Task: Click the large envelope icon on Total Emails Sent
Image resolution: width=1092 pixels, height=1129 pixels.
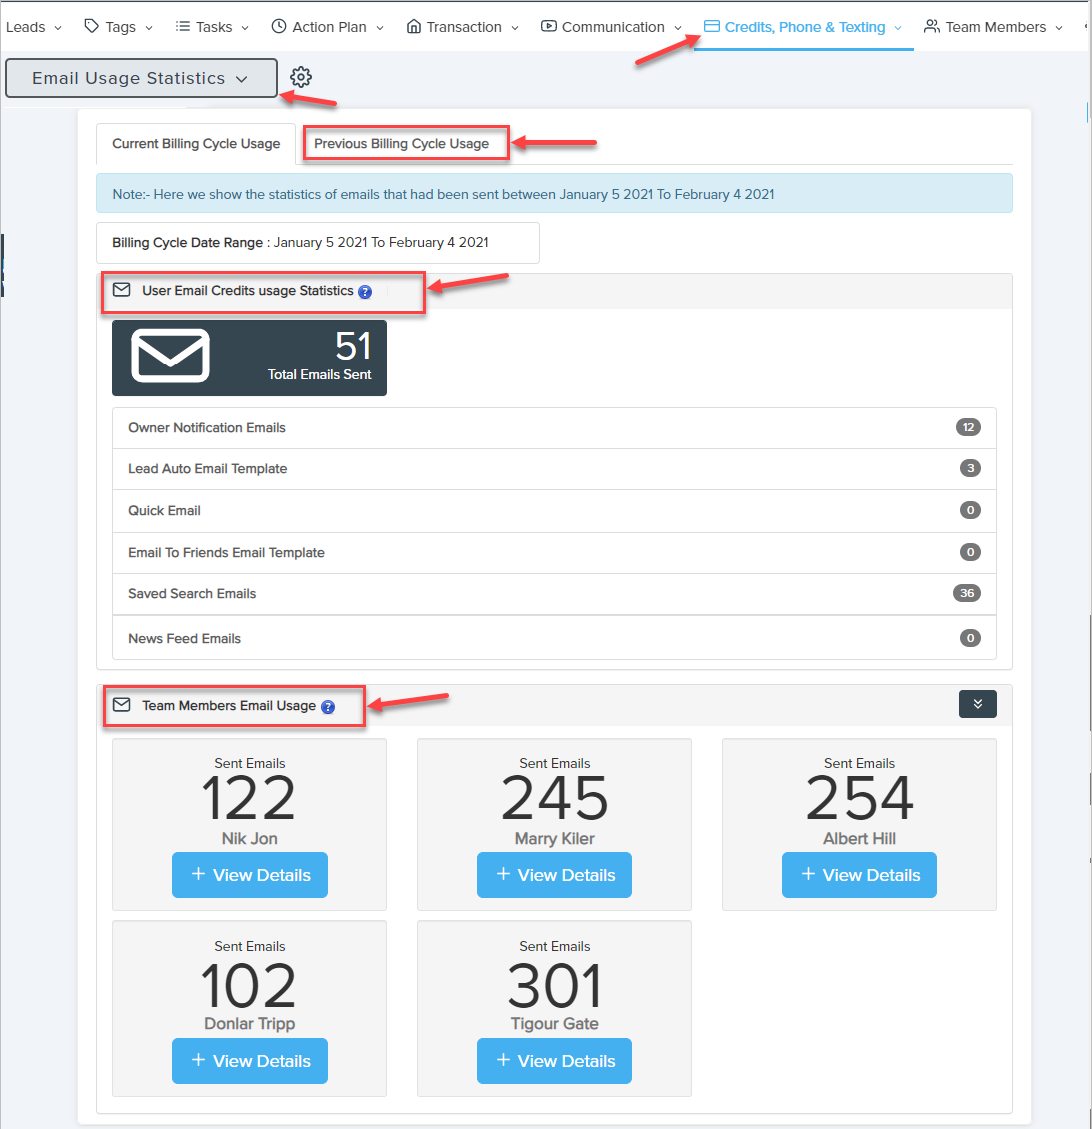Action: pos(171,355)
